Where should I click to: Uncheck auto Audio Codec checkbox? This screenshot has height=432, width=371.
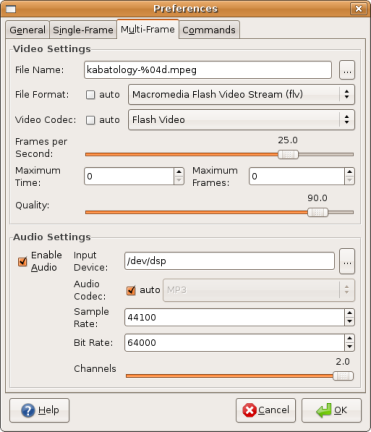click(131, 290)
